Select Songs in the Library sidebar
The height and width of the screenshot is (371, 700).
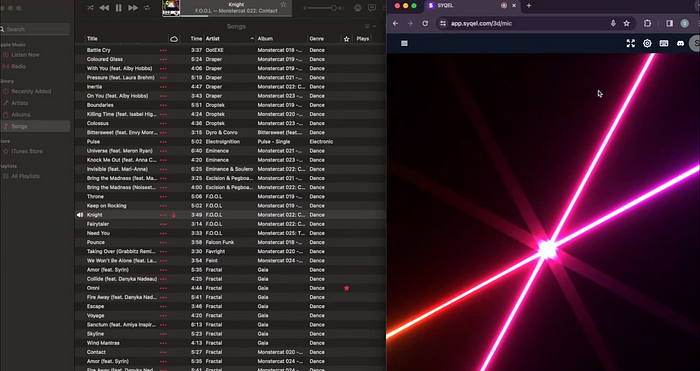click(35, 126)
